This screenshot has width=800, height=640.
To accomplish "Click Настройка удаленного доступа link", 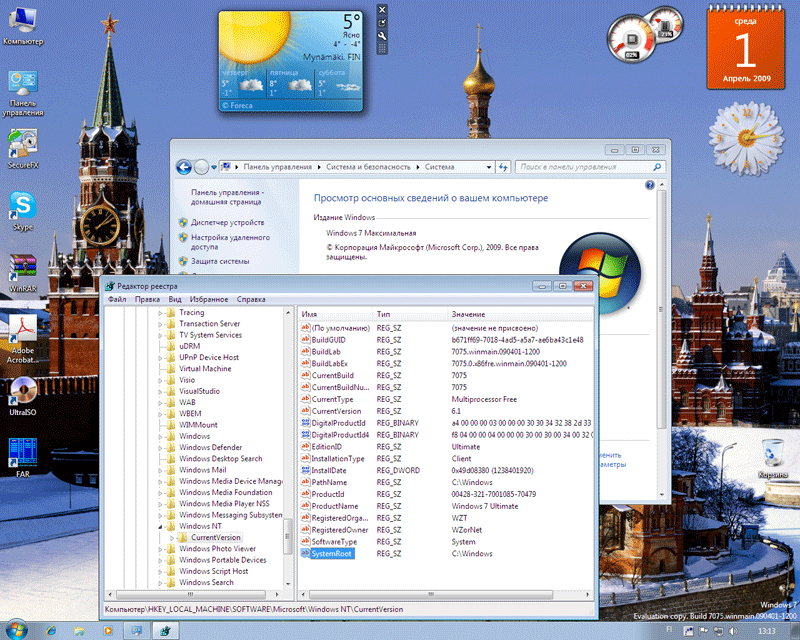I will 231,242.
